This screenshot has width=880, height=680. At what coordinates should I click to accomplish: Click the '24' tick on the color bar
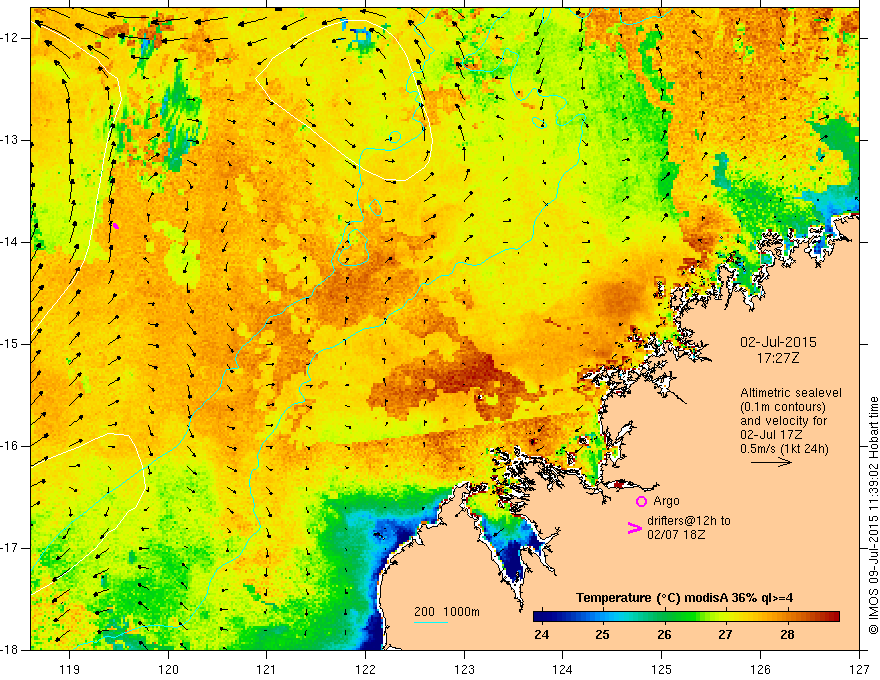pos(542,635)
